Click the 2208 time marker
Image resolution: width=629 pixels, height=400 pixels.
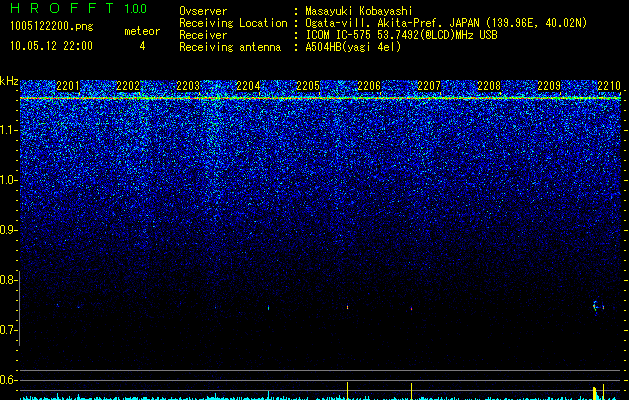pos(489,86)
